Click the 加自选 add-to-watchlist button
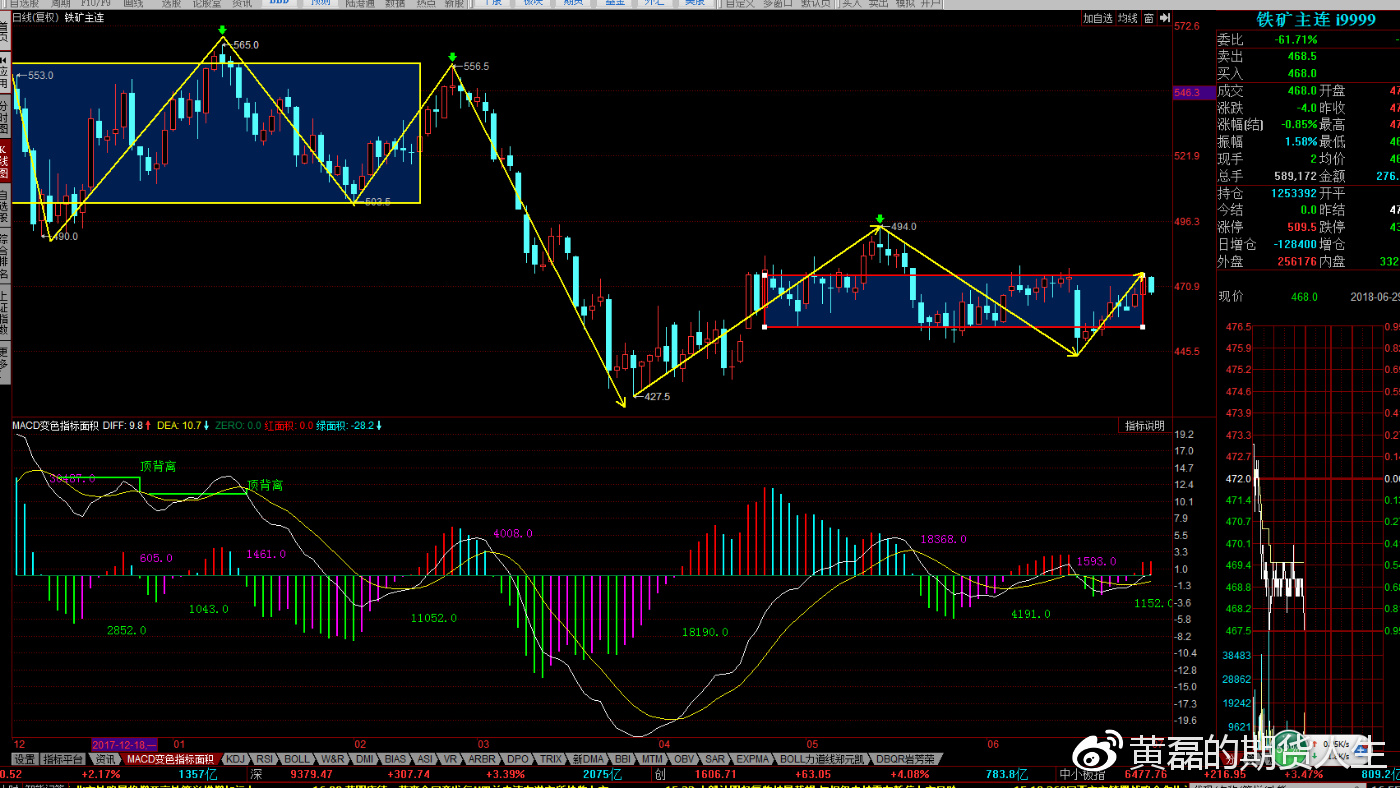1400x788 pixels. tap(1097, 18)
